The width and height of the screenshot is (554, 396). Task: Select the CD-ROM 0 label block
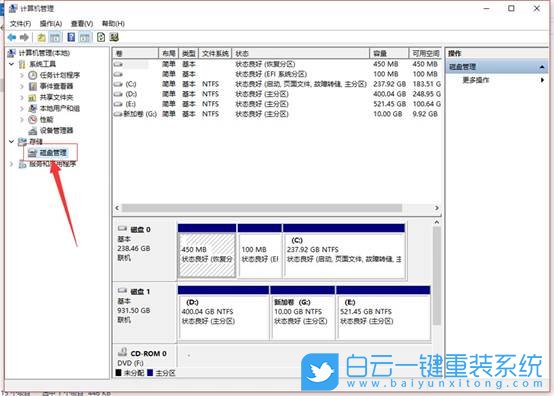click(x=145, y=356)
